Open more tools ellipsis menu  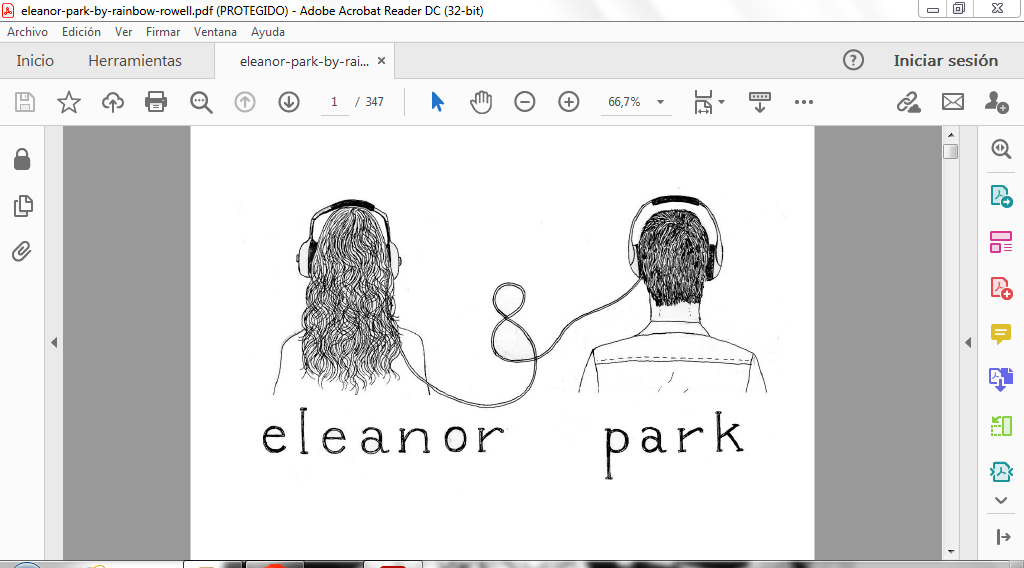pyautogui.click(x=804, y=102)
